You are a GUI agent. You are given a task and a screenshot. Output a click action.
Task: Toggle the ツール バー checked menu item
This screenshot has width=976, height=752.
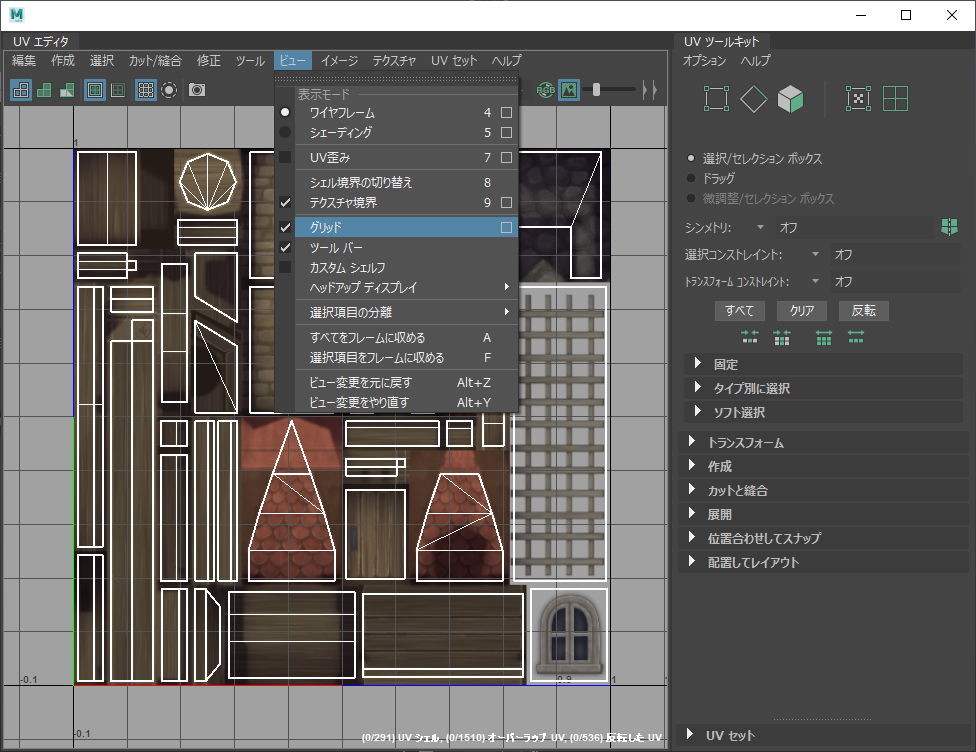396,247
